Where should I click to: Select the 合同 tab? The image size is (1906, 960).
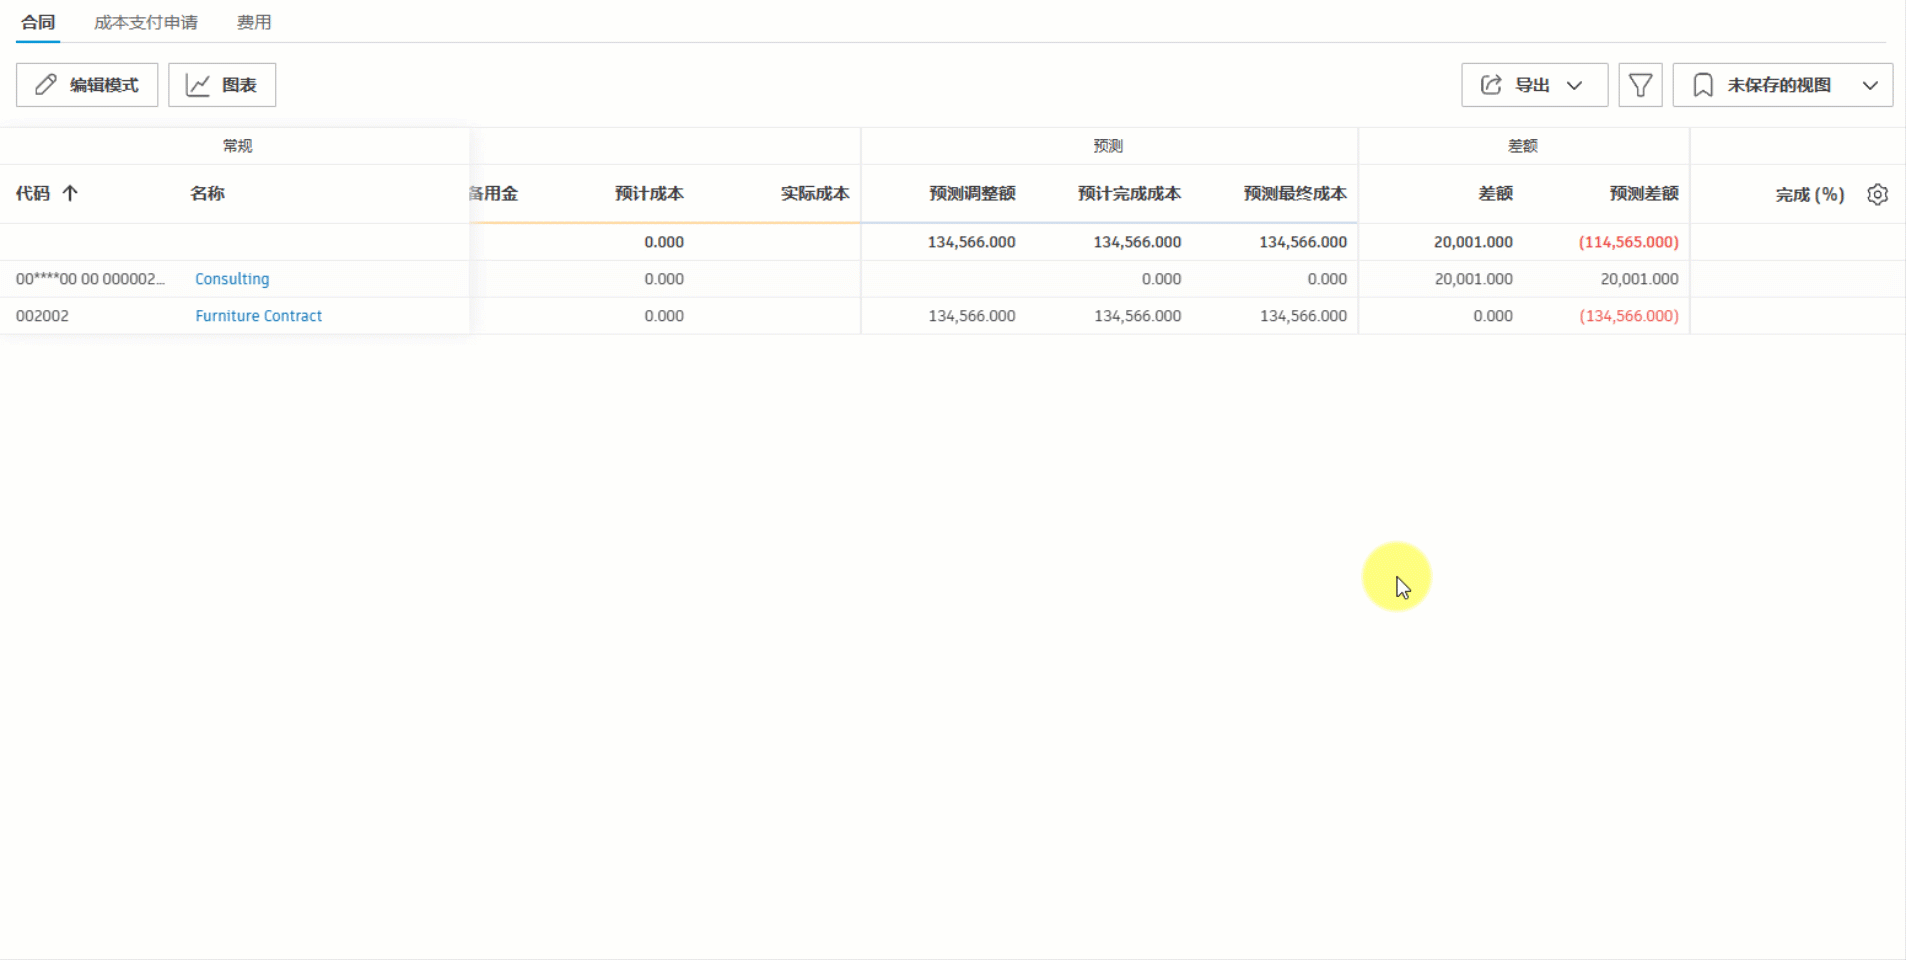pos(37,21)
